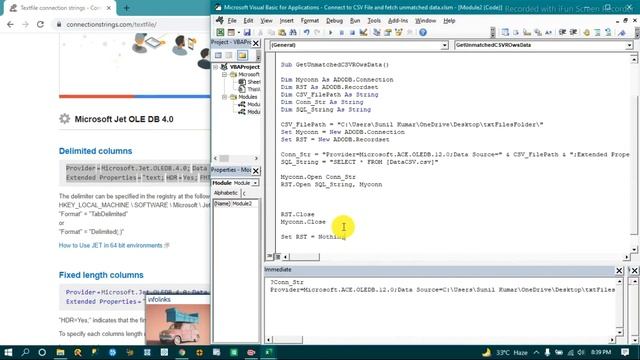Click the Indent icon in Edit toolbar

(x=562, y=32)
